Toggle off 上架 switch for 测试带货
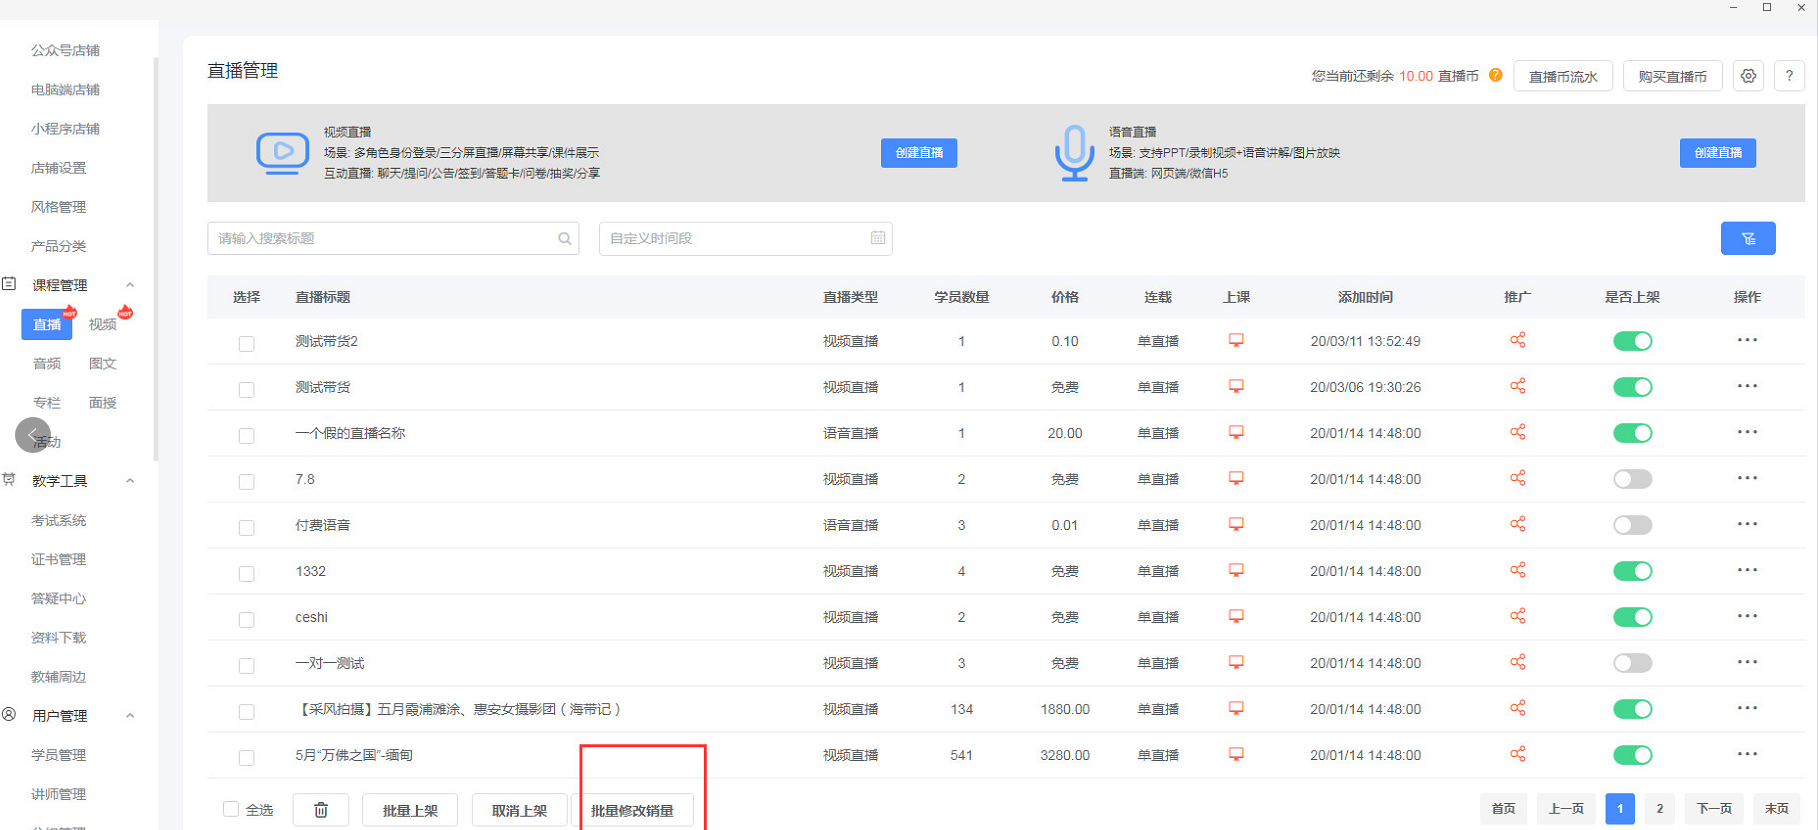Viewport: 1818px width, 830px height. (1632, 387)
